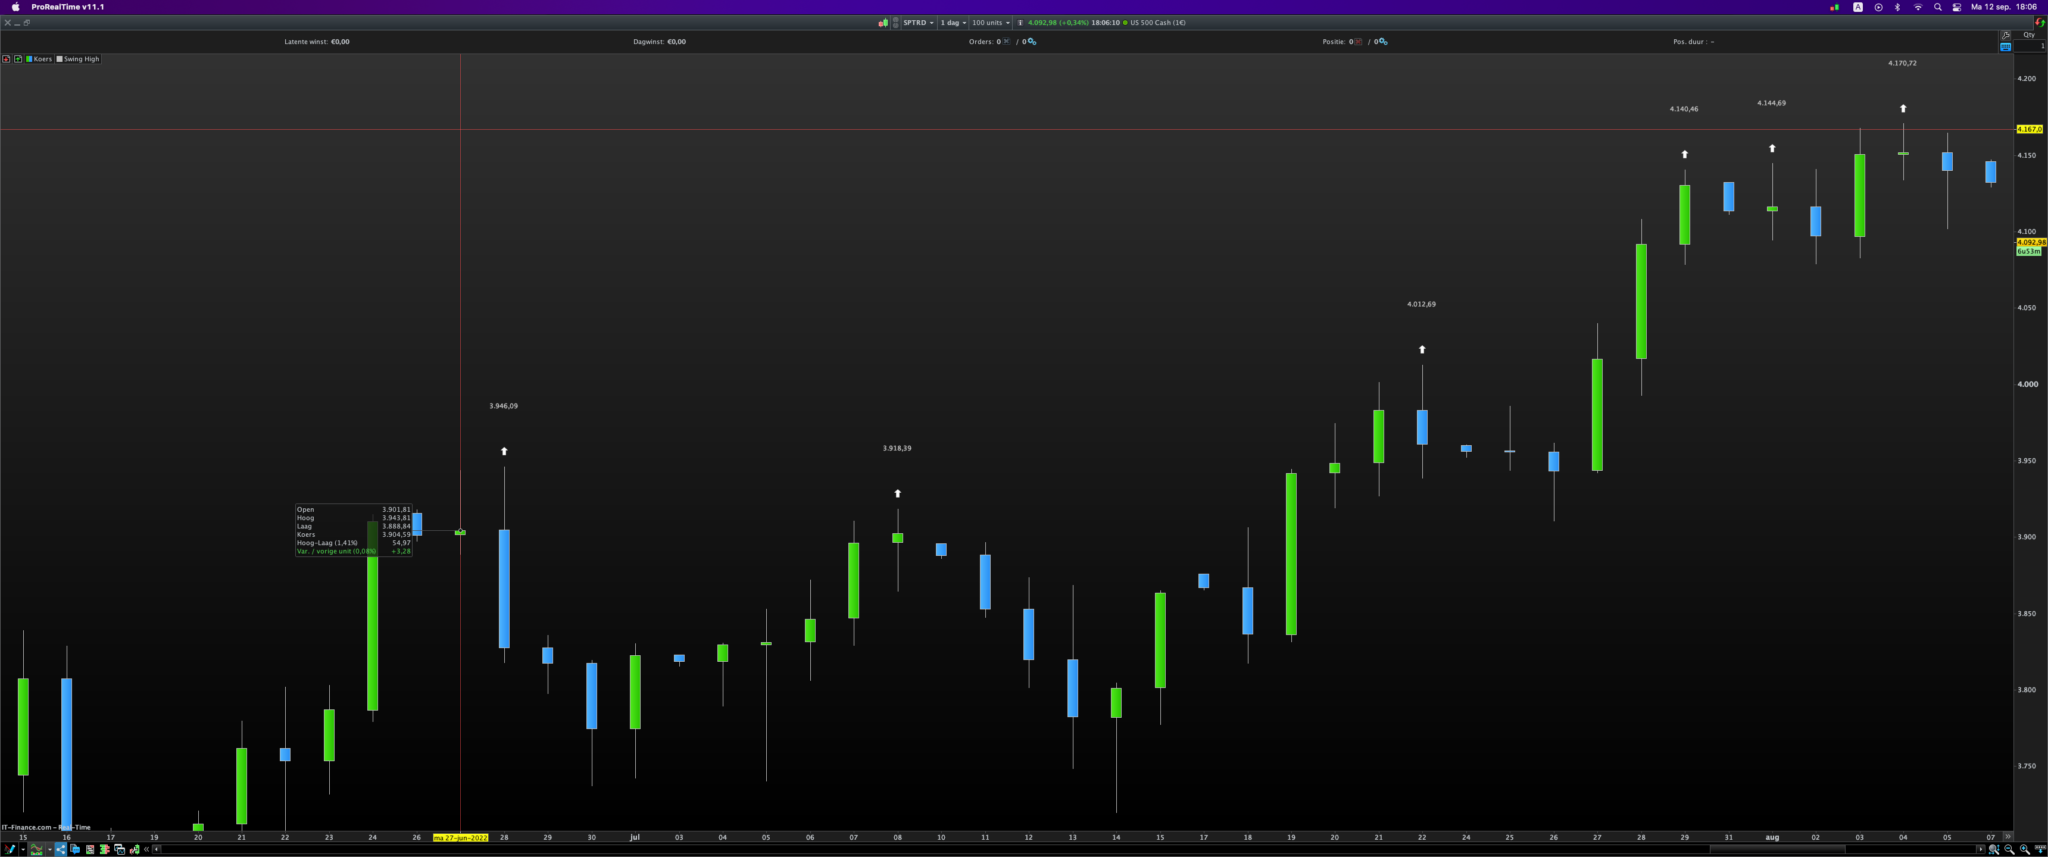Click the trading link candlestick icon in bottom toolbar
The image size is (2048, 857).
pos(134,849)
